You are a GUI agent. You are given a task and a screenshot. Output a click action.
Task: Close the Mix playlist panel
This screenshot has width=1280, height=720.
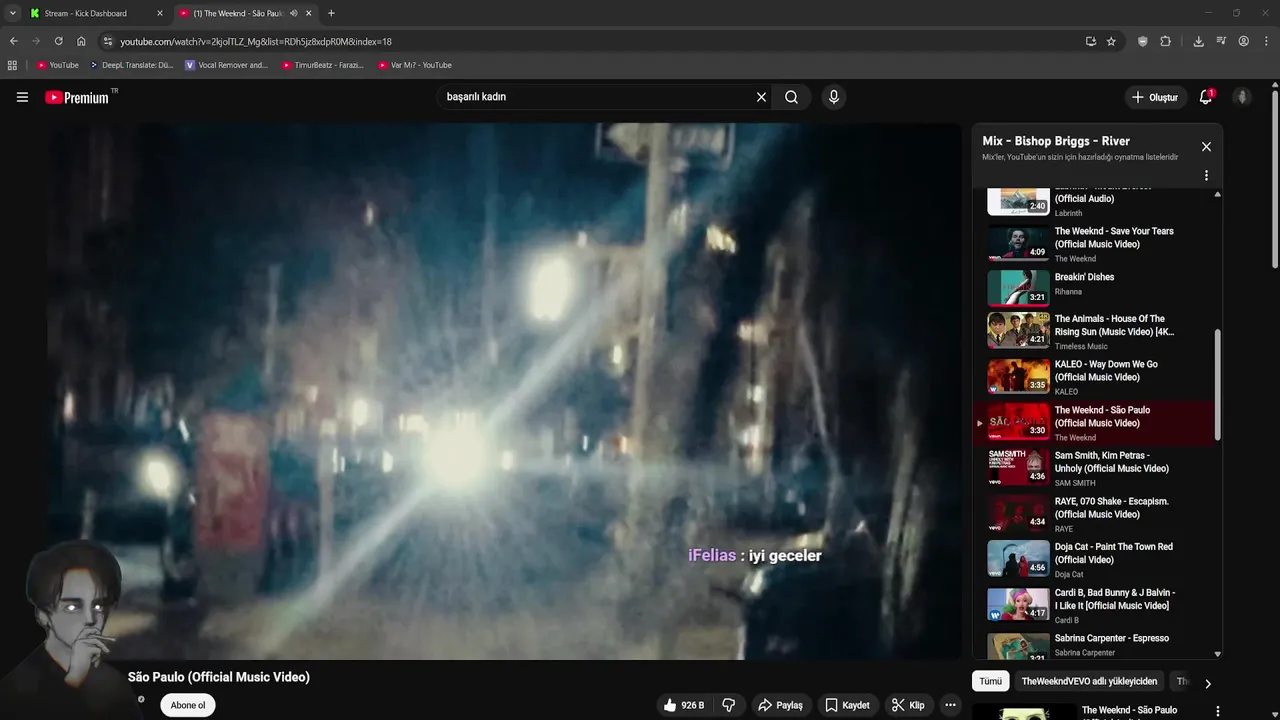[1206, 146]
